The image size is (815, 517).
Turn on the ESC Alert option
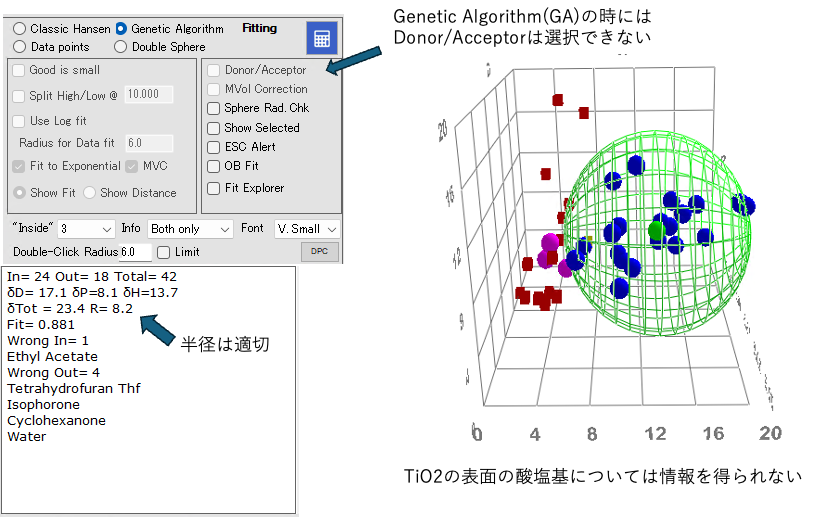tap(213, 147)
